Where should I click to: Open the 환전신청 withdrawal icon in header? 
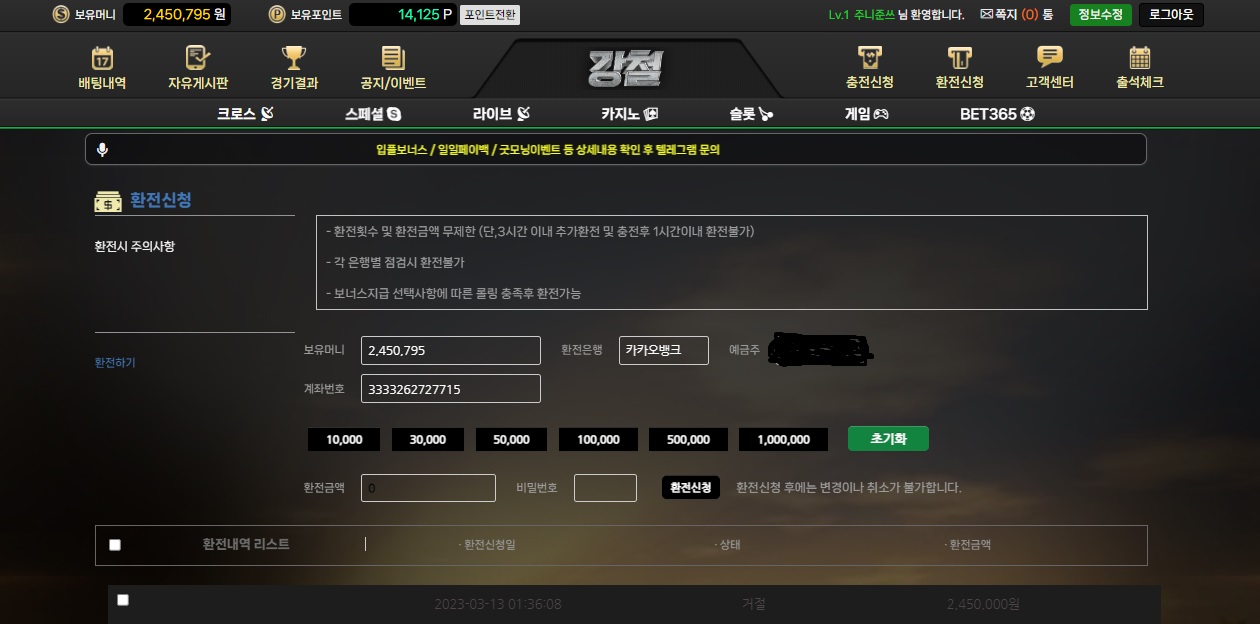(x=960, y=57)
